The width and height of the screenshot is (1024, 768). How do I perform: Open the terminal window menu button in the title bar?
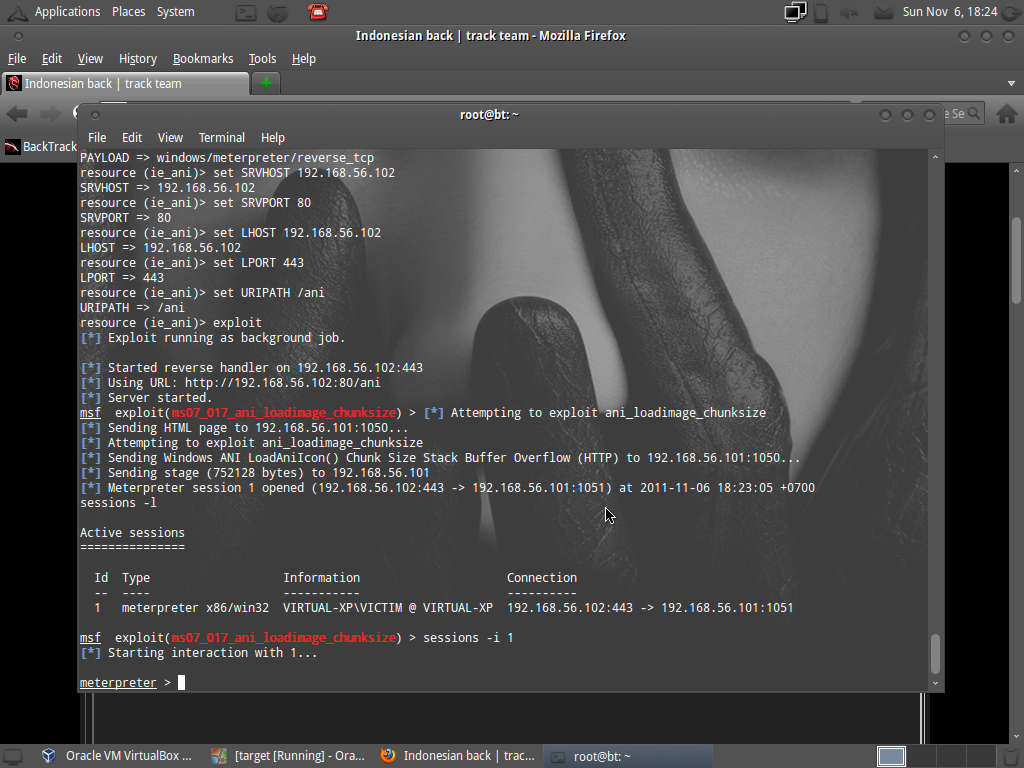pos(95,115)
